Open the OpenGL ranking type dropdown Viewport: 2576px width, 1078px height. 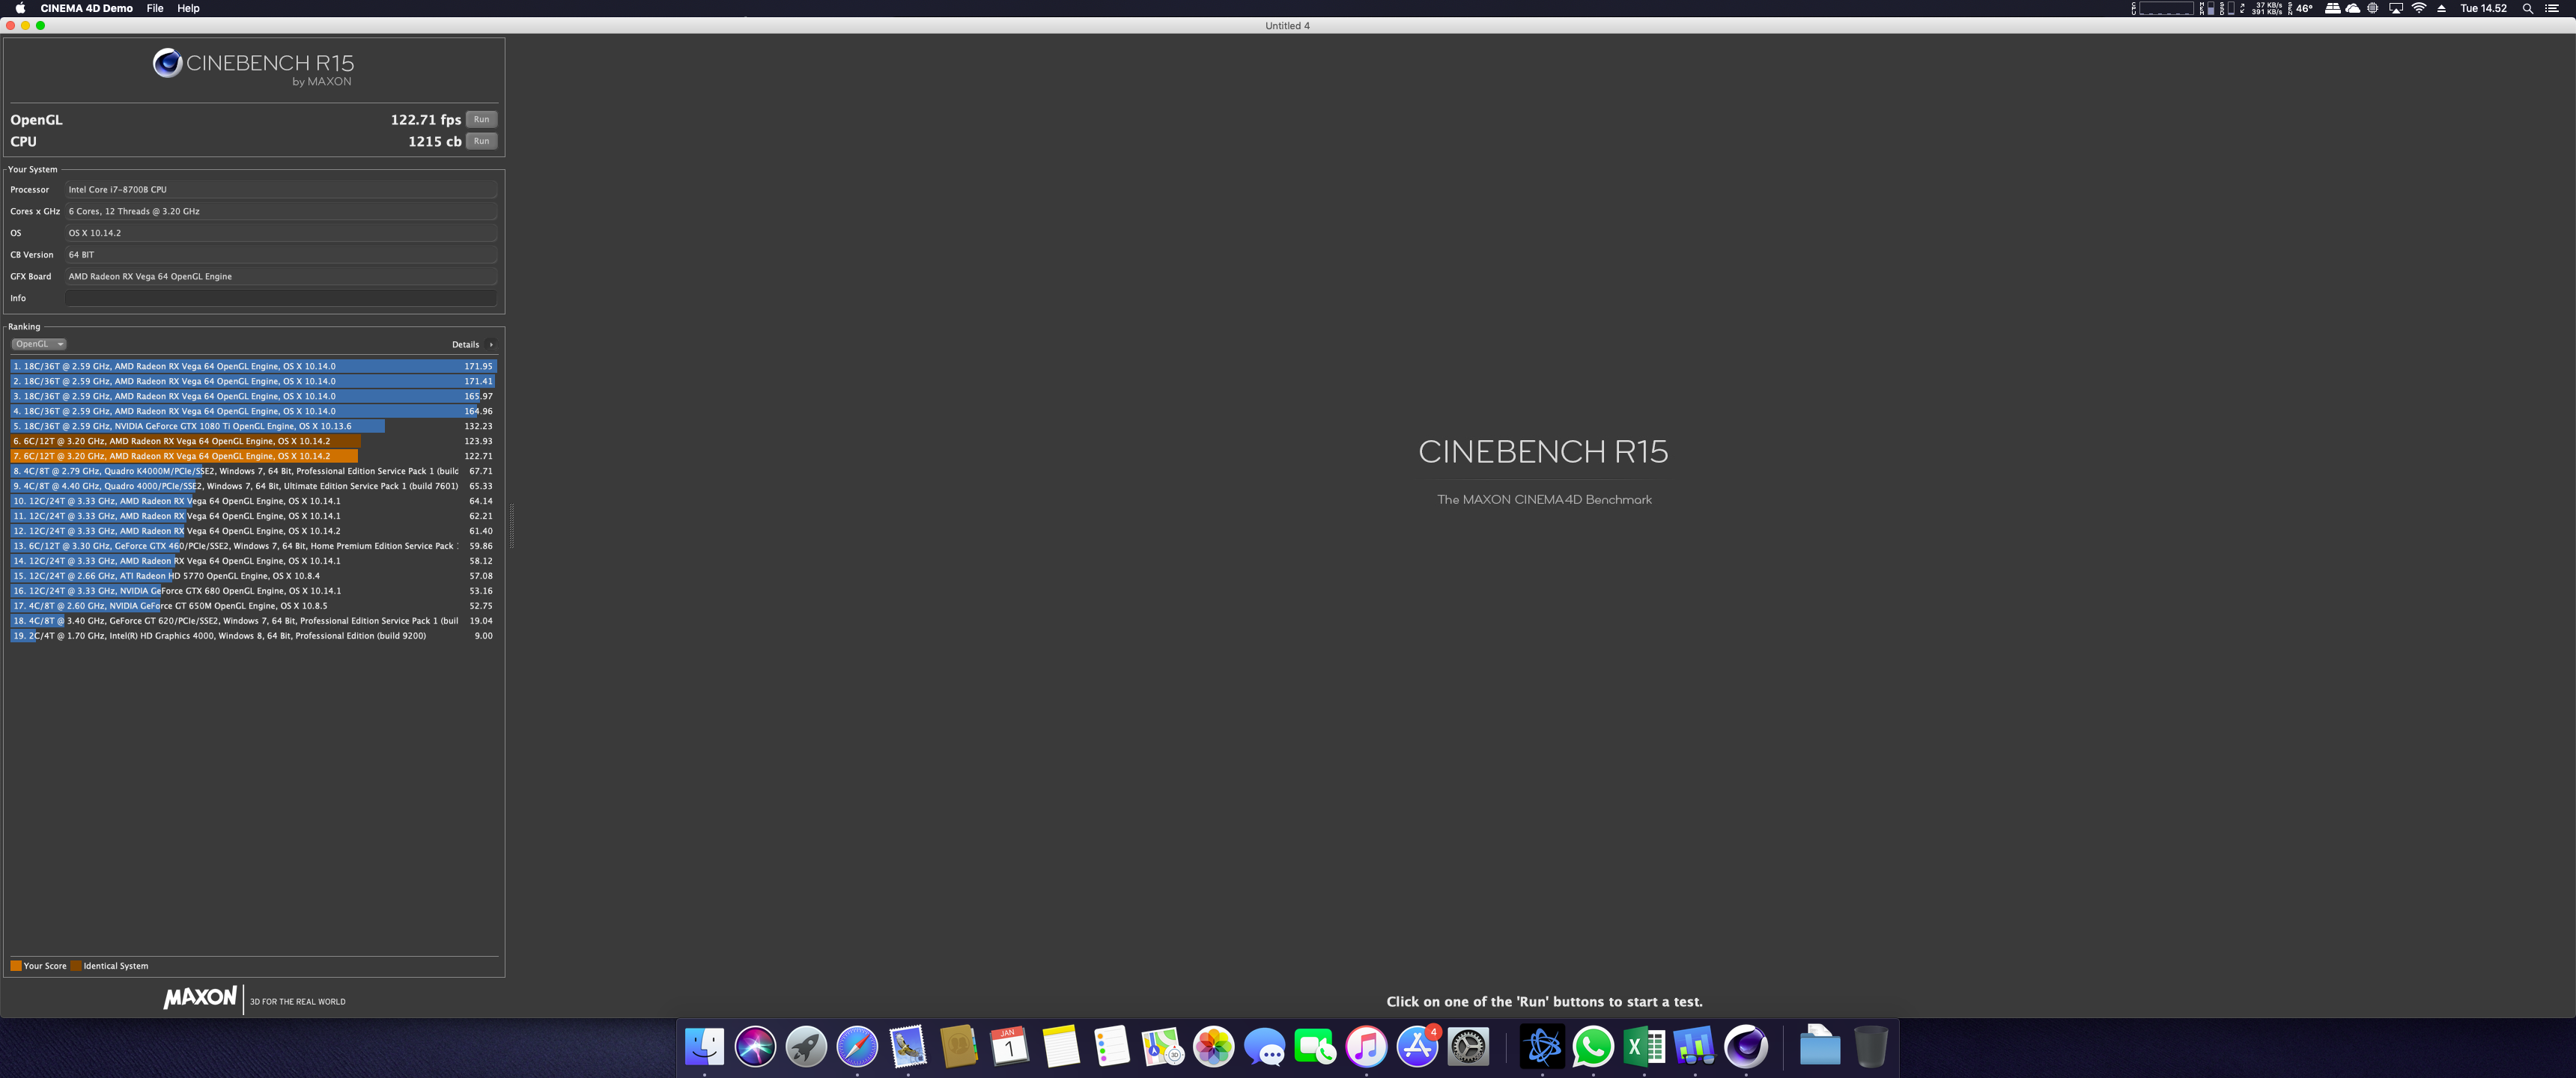(x=39, y=344)
